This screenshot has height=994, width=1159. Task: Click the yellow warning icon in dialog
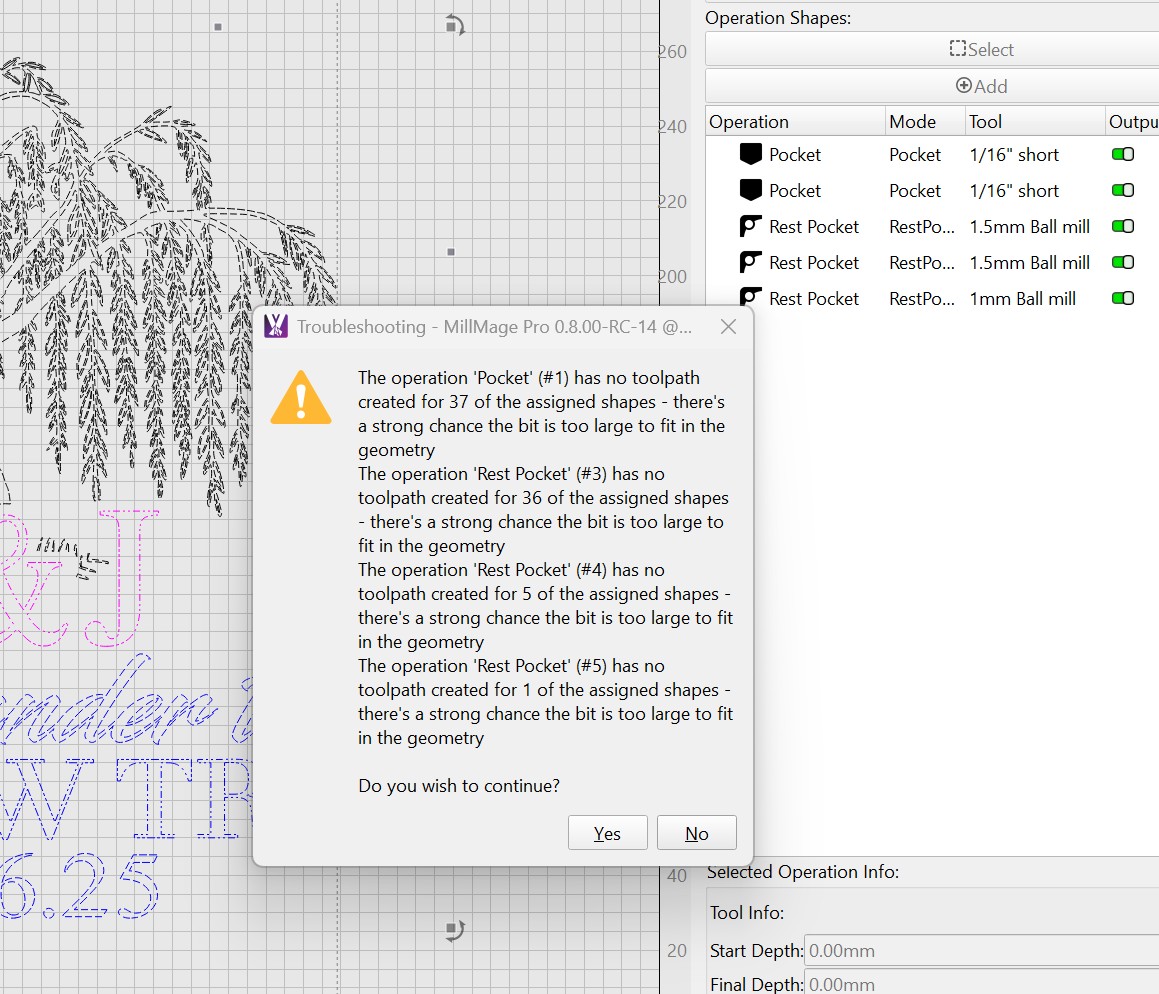301,398
